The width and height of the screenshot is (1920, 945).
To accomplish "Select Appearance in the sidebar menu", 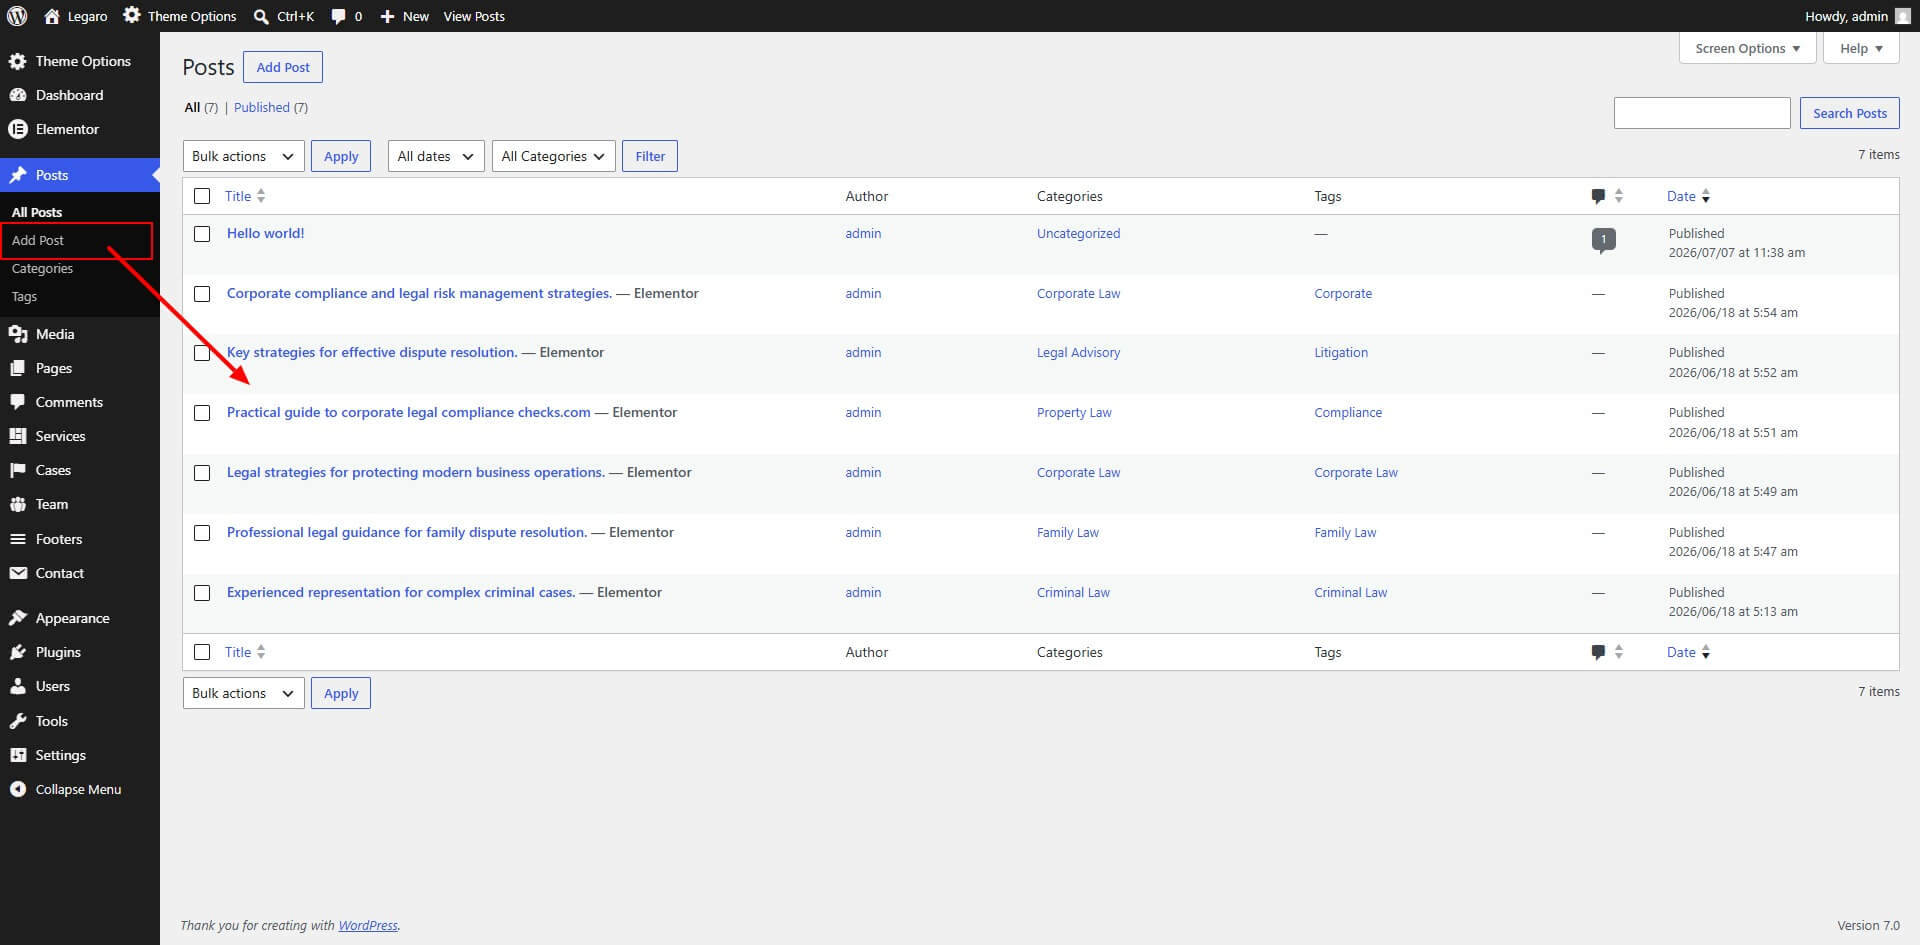I will tap(72, 618).
